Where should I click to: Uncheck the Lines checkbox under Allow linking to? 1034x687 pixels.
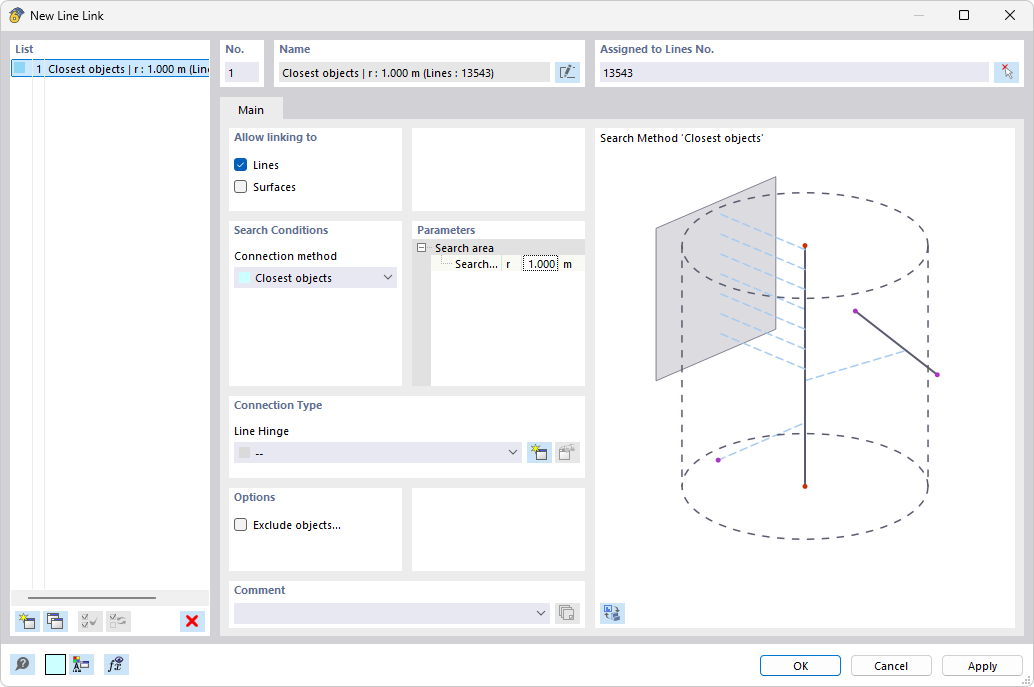[240, 164]
